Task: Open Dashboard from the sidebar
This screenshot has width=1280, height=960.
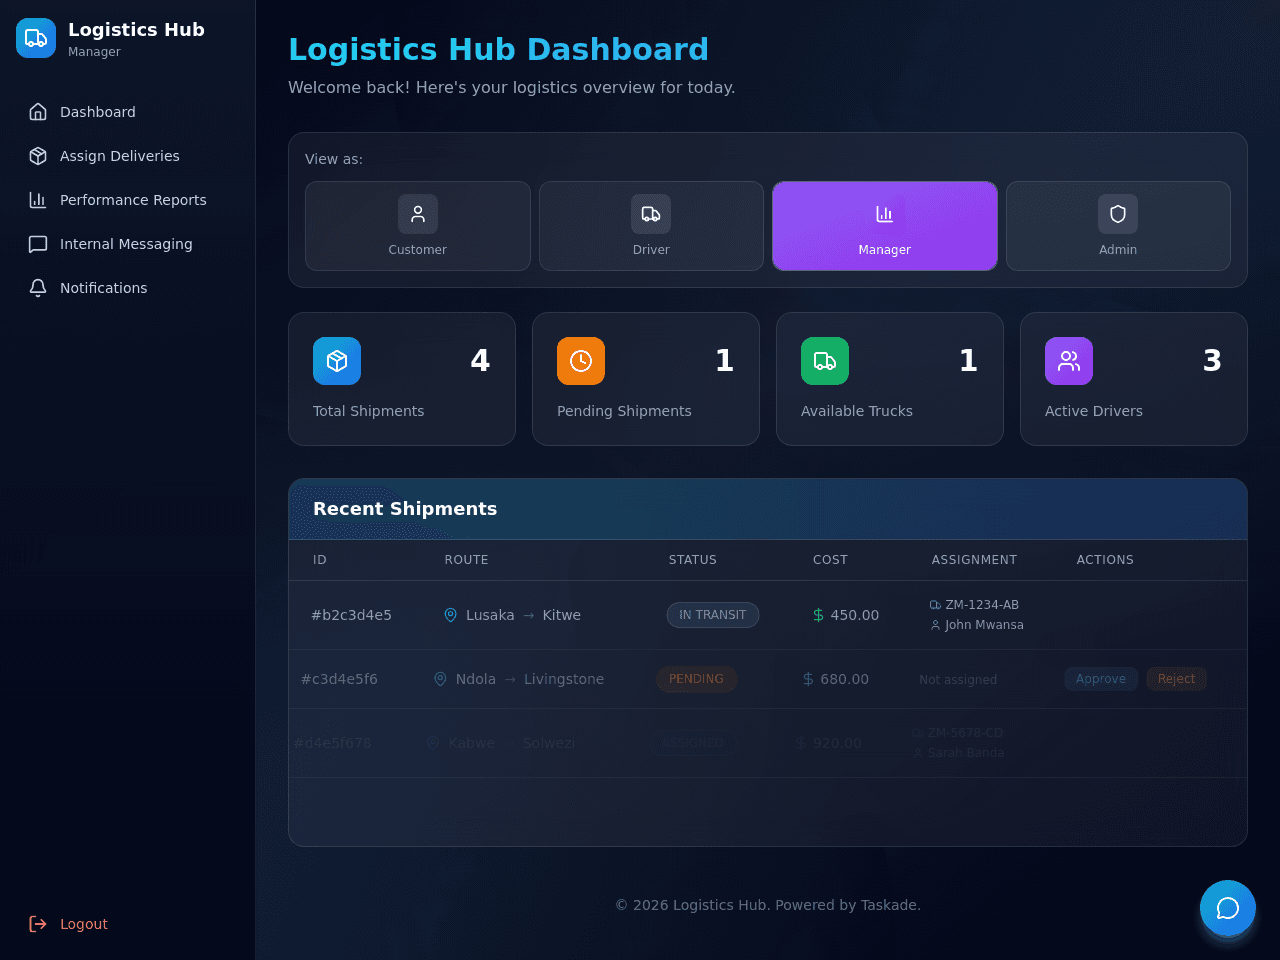Action: (x=128, y=112)
